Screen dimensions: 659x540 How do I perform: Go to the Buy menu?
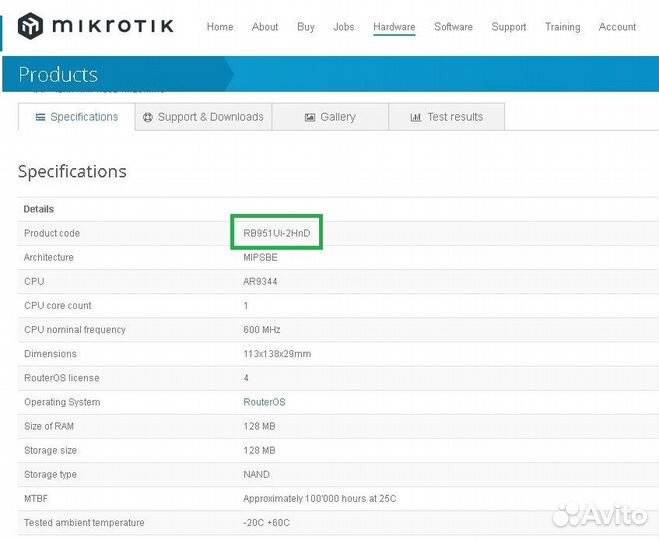[306, 27]
